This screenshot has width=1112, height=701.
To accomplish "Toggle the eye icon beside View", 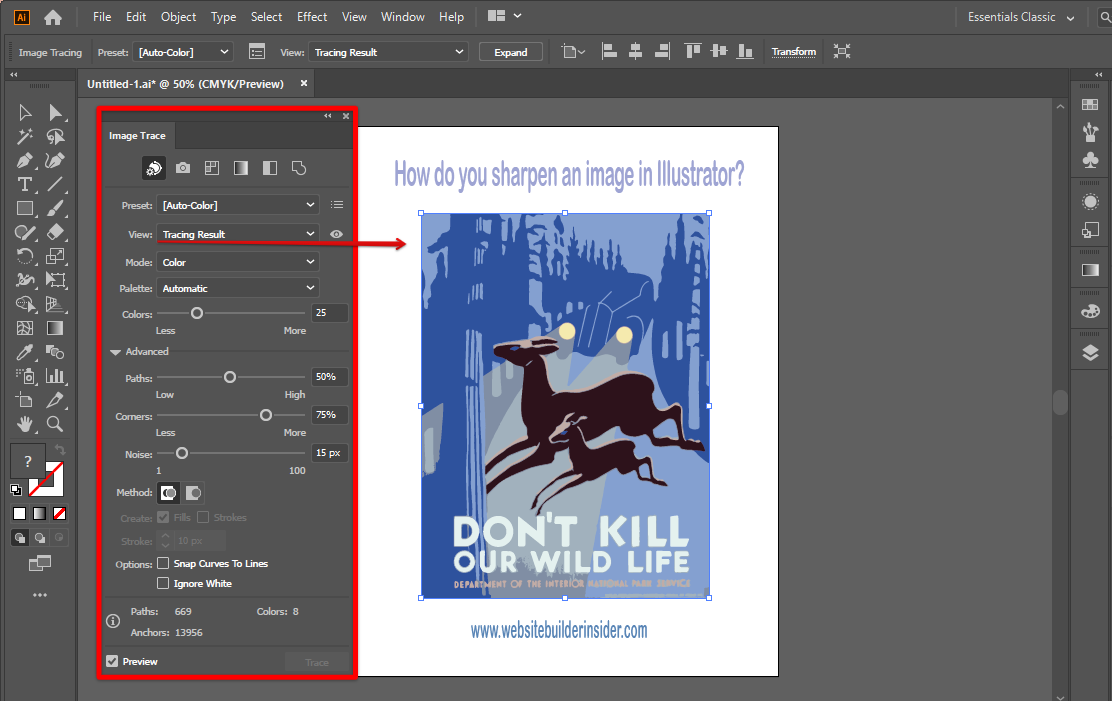I will 337,234.
